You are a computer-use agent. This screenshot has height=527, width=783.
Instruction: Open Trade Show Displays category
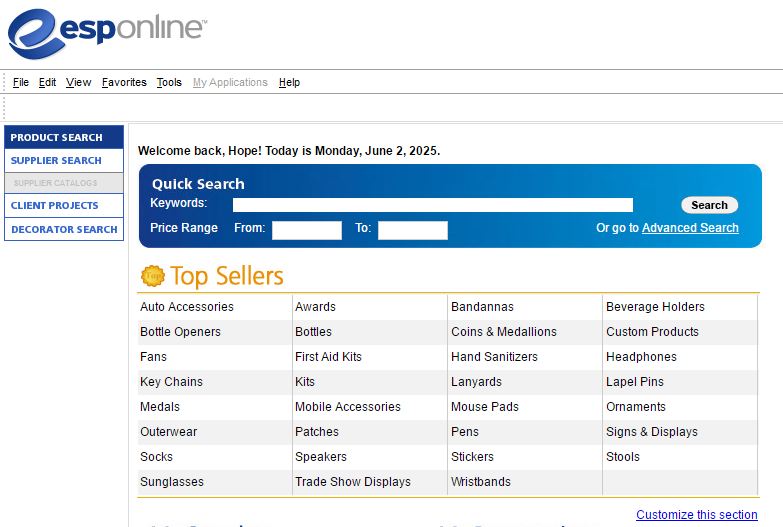point(353,482)
